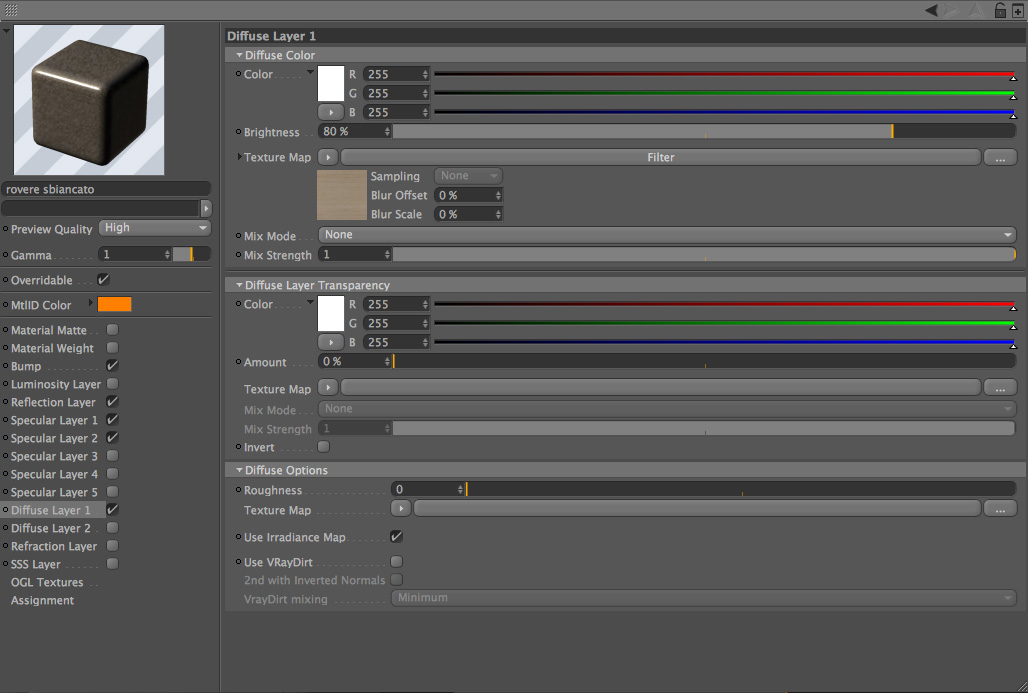This screenshot has height=693, width=1028.
Task: Click Mix Strength slider bar
Action: 704,254
